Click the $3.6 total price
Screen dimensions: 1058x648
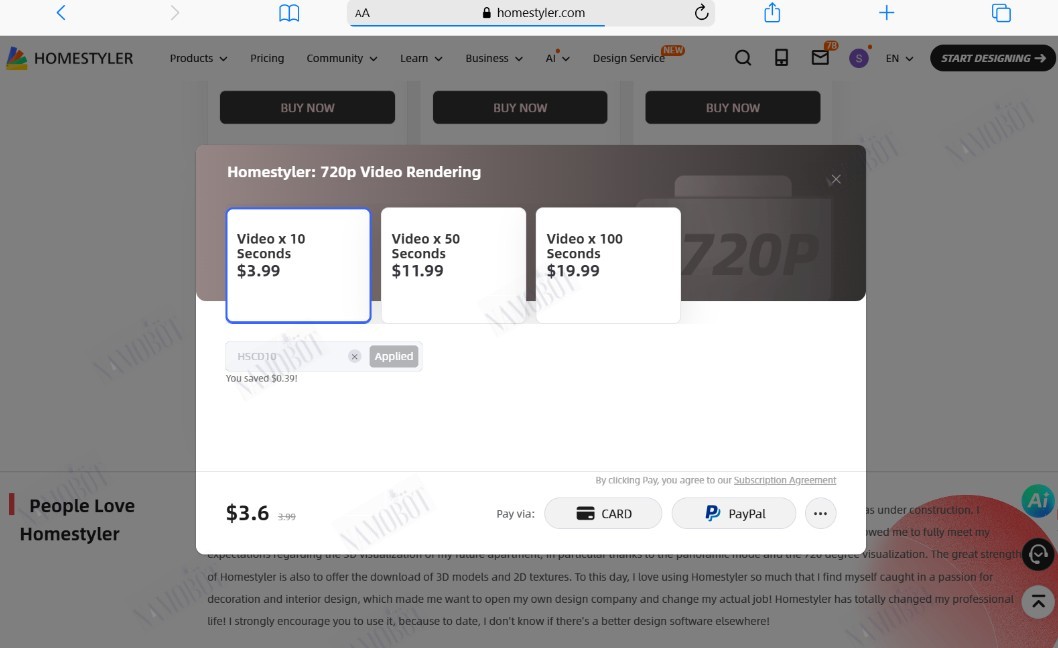pyautogui.click(x=247, y=513)
